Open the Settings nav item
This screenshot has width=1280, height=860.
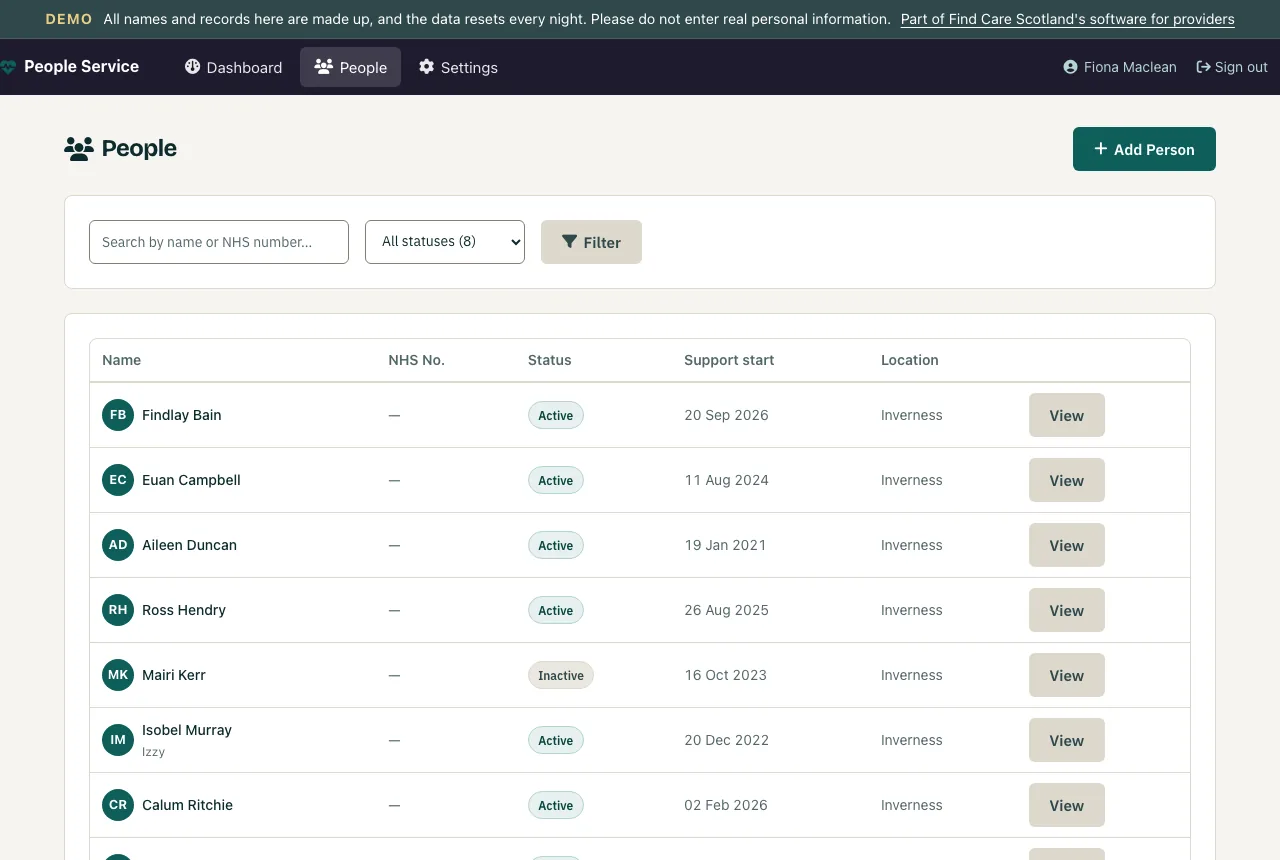click(458, 67)
